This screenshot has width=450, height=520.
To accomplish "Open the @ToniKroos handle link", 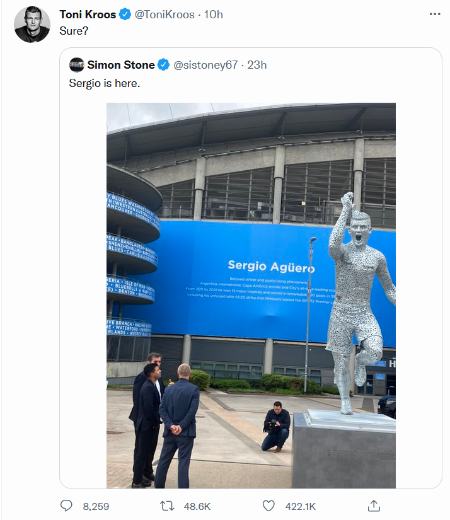I will (x=164, y=14).
